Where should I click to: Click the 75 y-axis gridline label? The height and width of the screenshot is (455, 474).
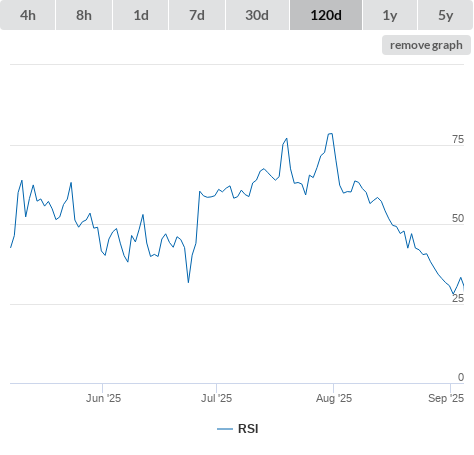(458, 139)
